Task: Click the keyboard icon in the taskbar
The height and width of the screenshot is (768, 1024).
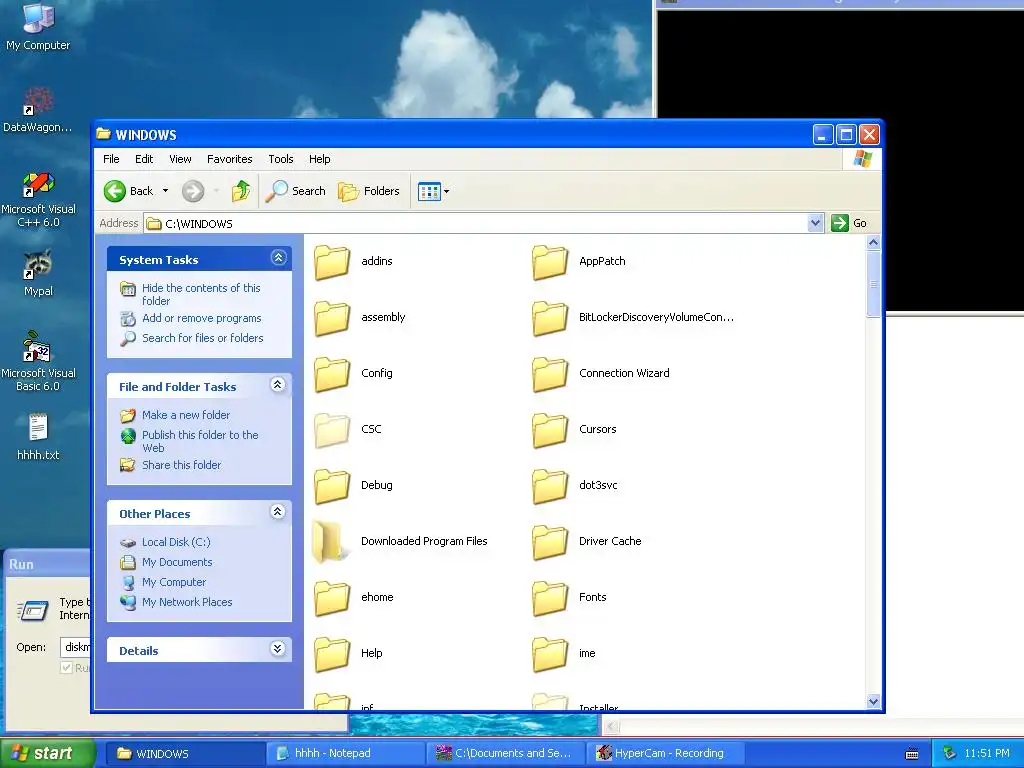Action: coord(912,754)
